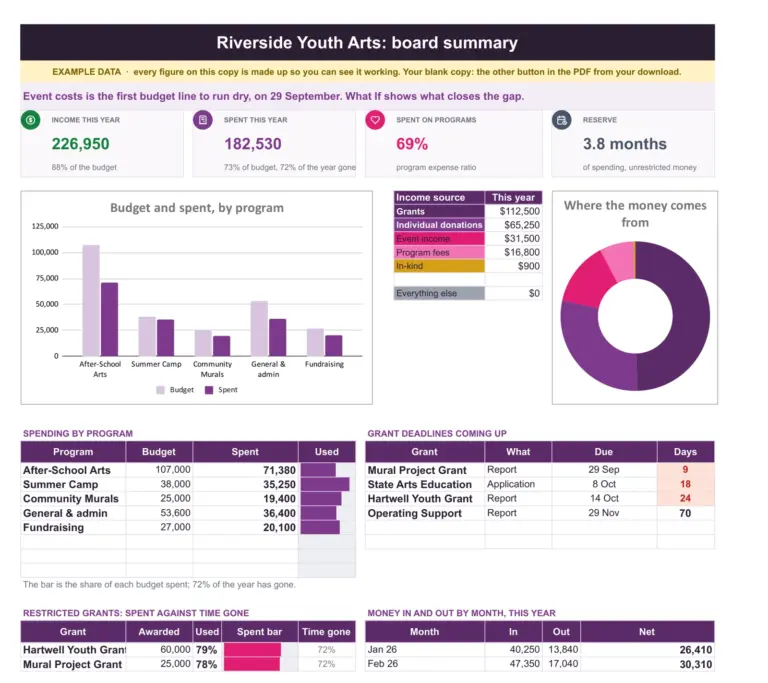
Task: Click the 9 days remaining cell
Action: pos(685,470)
